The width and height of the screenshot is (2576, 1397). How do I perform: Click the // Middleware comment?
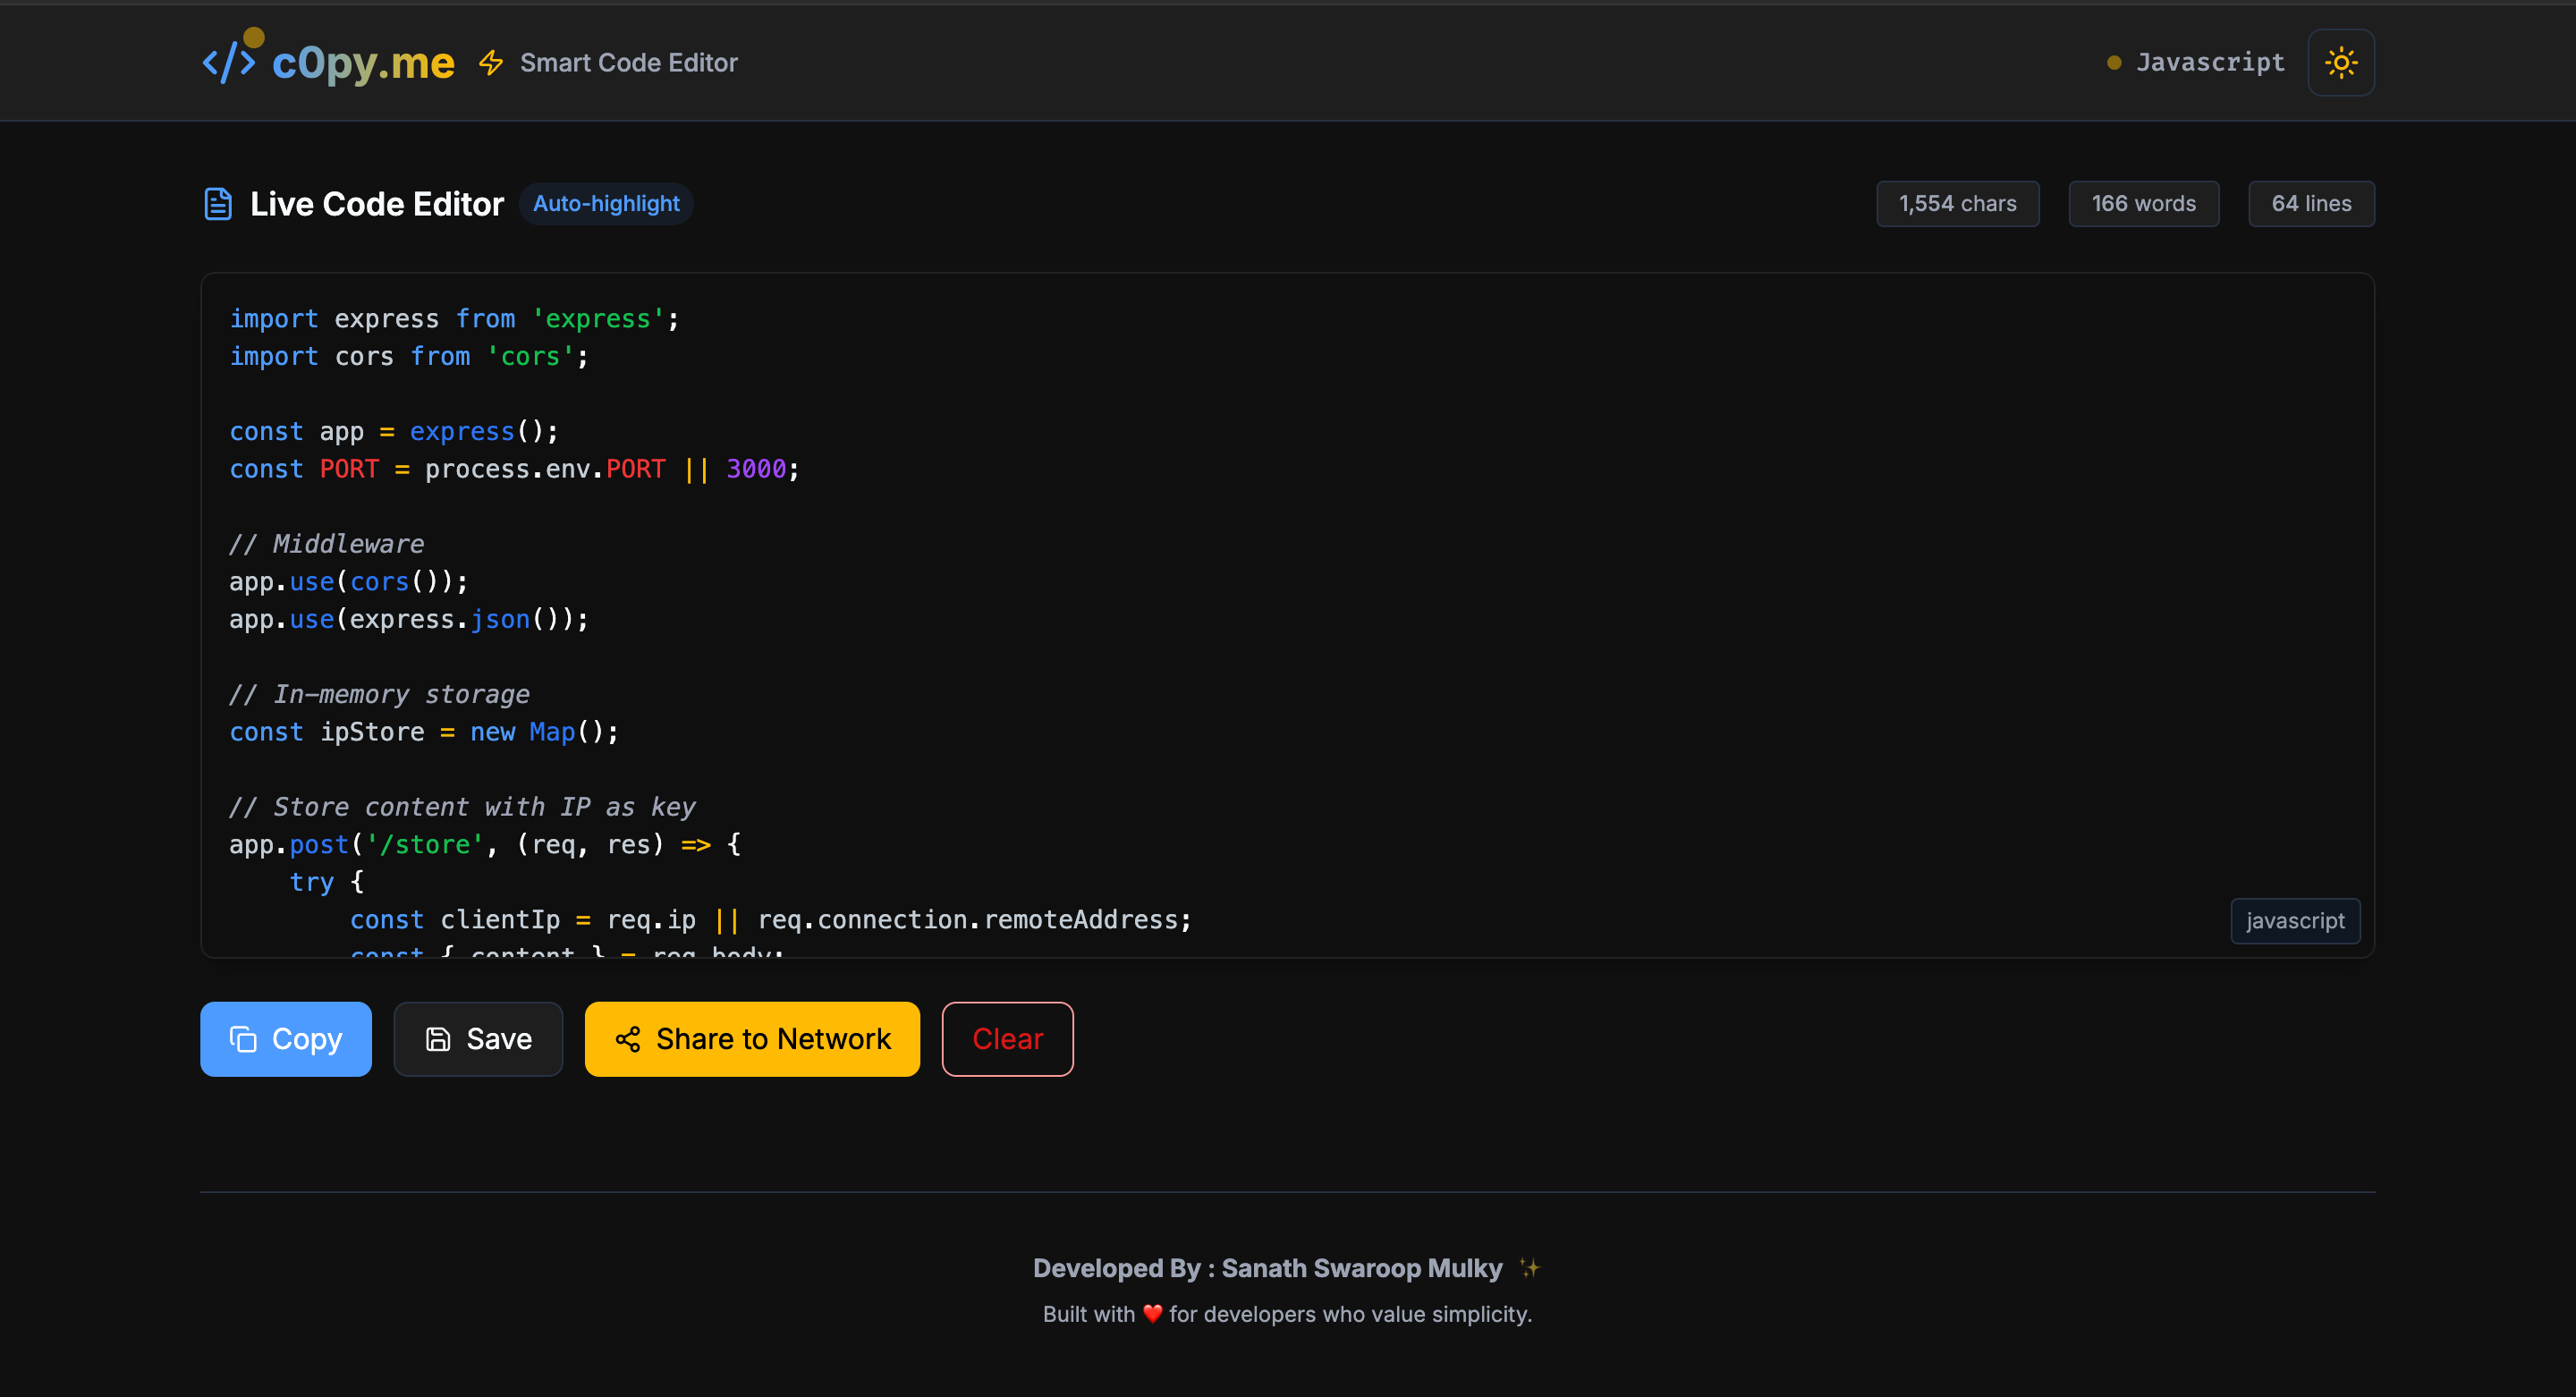point(327,544)
